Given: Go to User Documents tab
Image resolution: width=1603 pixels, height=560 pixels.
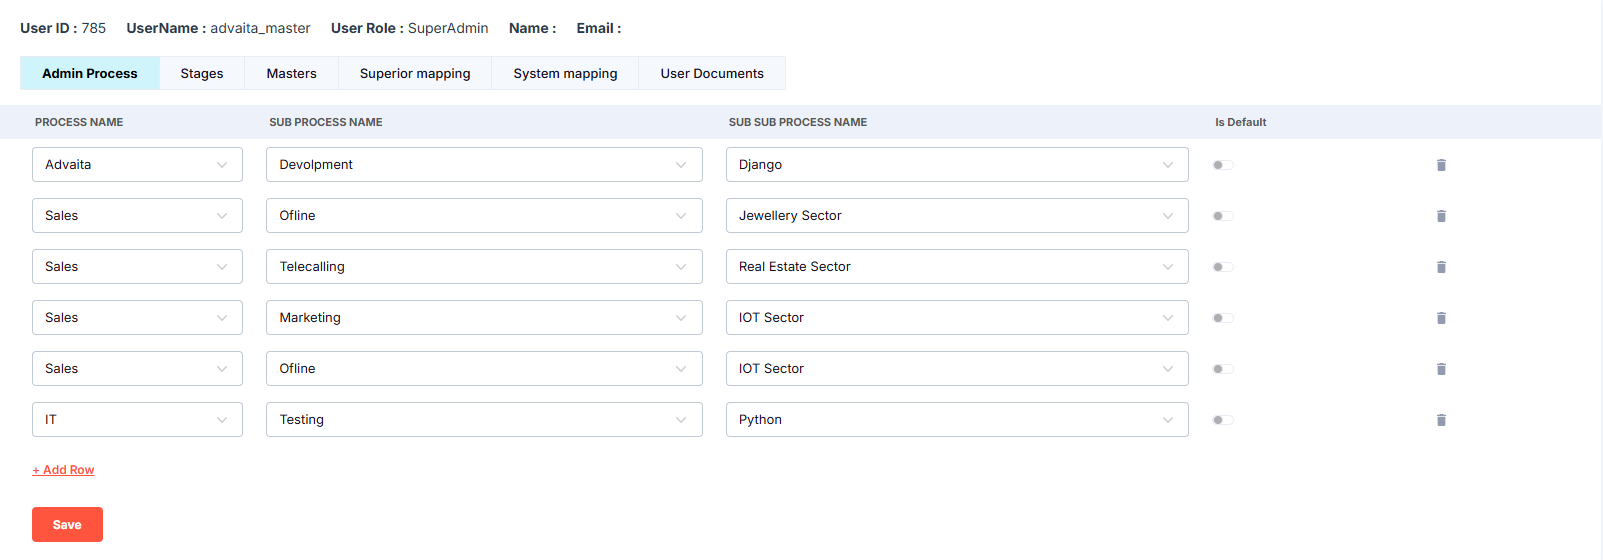Looking at the screenshot, I should (x=712, y=74).
